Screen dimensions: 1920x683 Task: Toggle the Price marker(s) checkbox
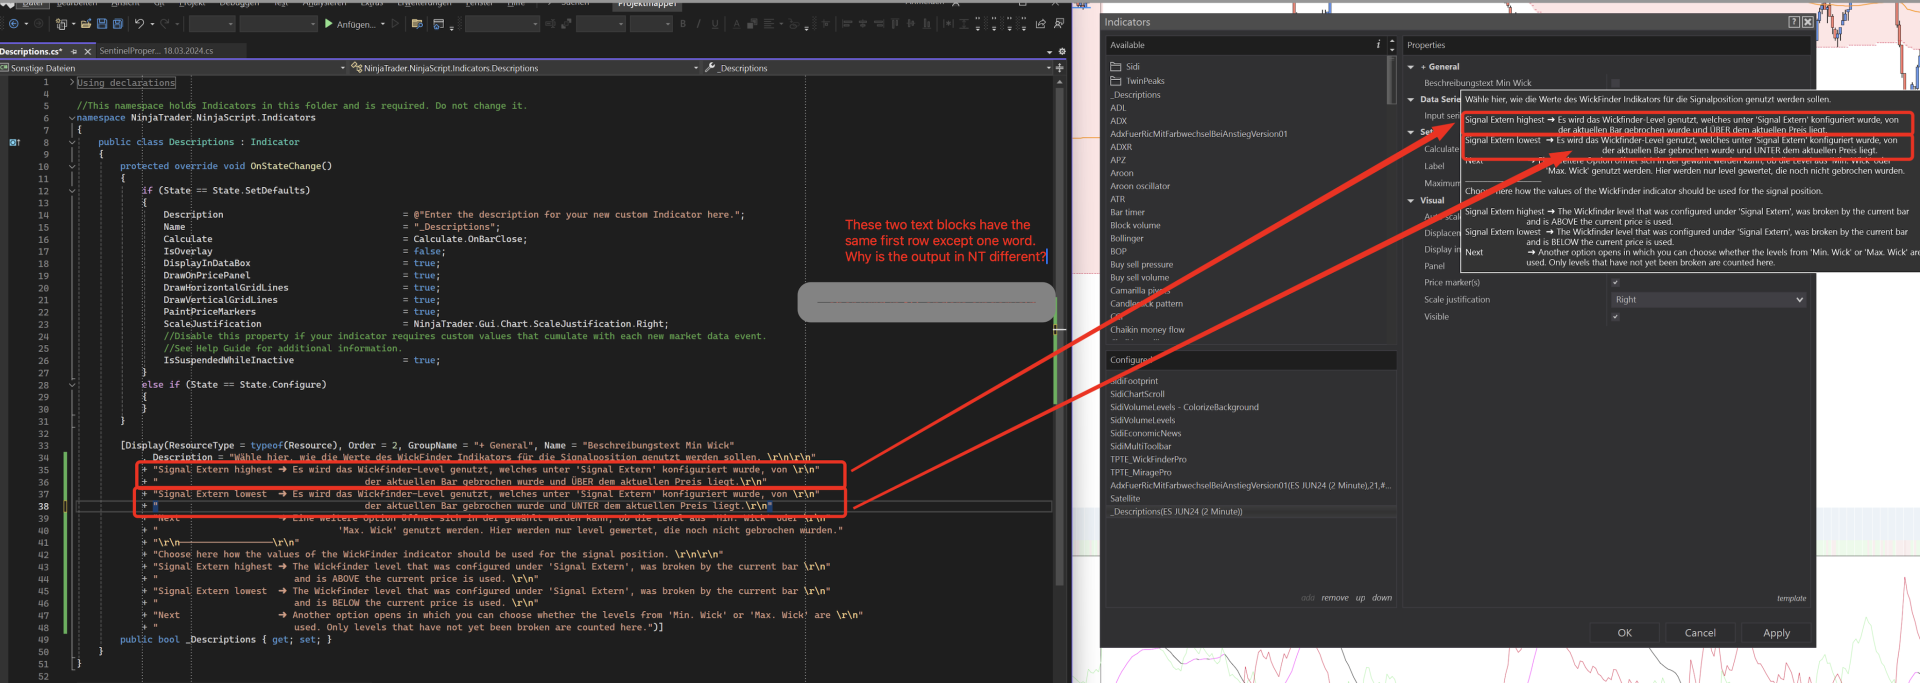tap(1615, 282)
